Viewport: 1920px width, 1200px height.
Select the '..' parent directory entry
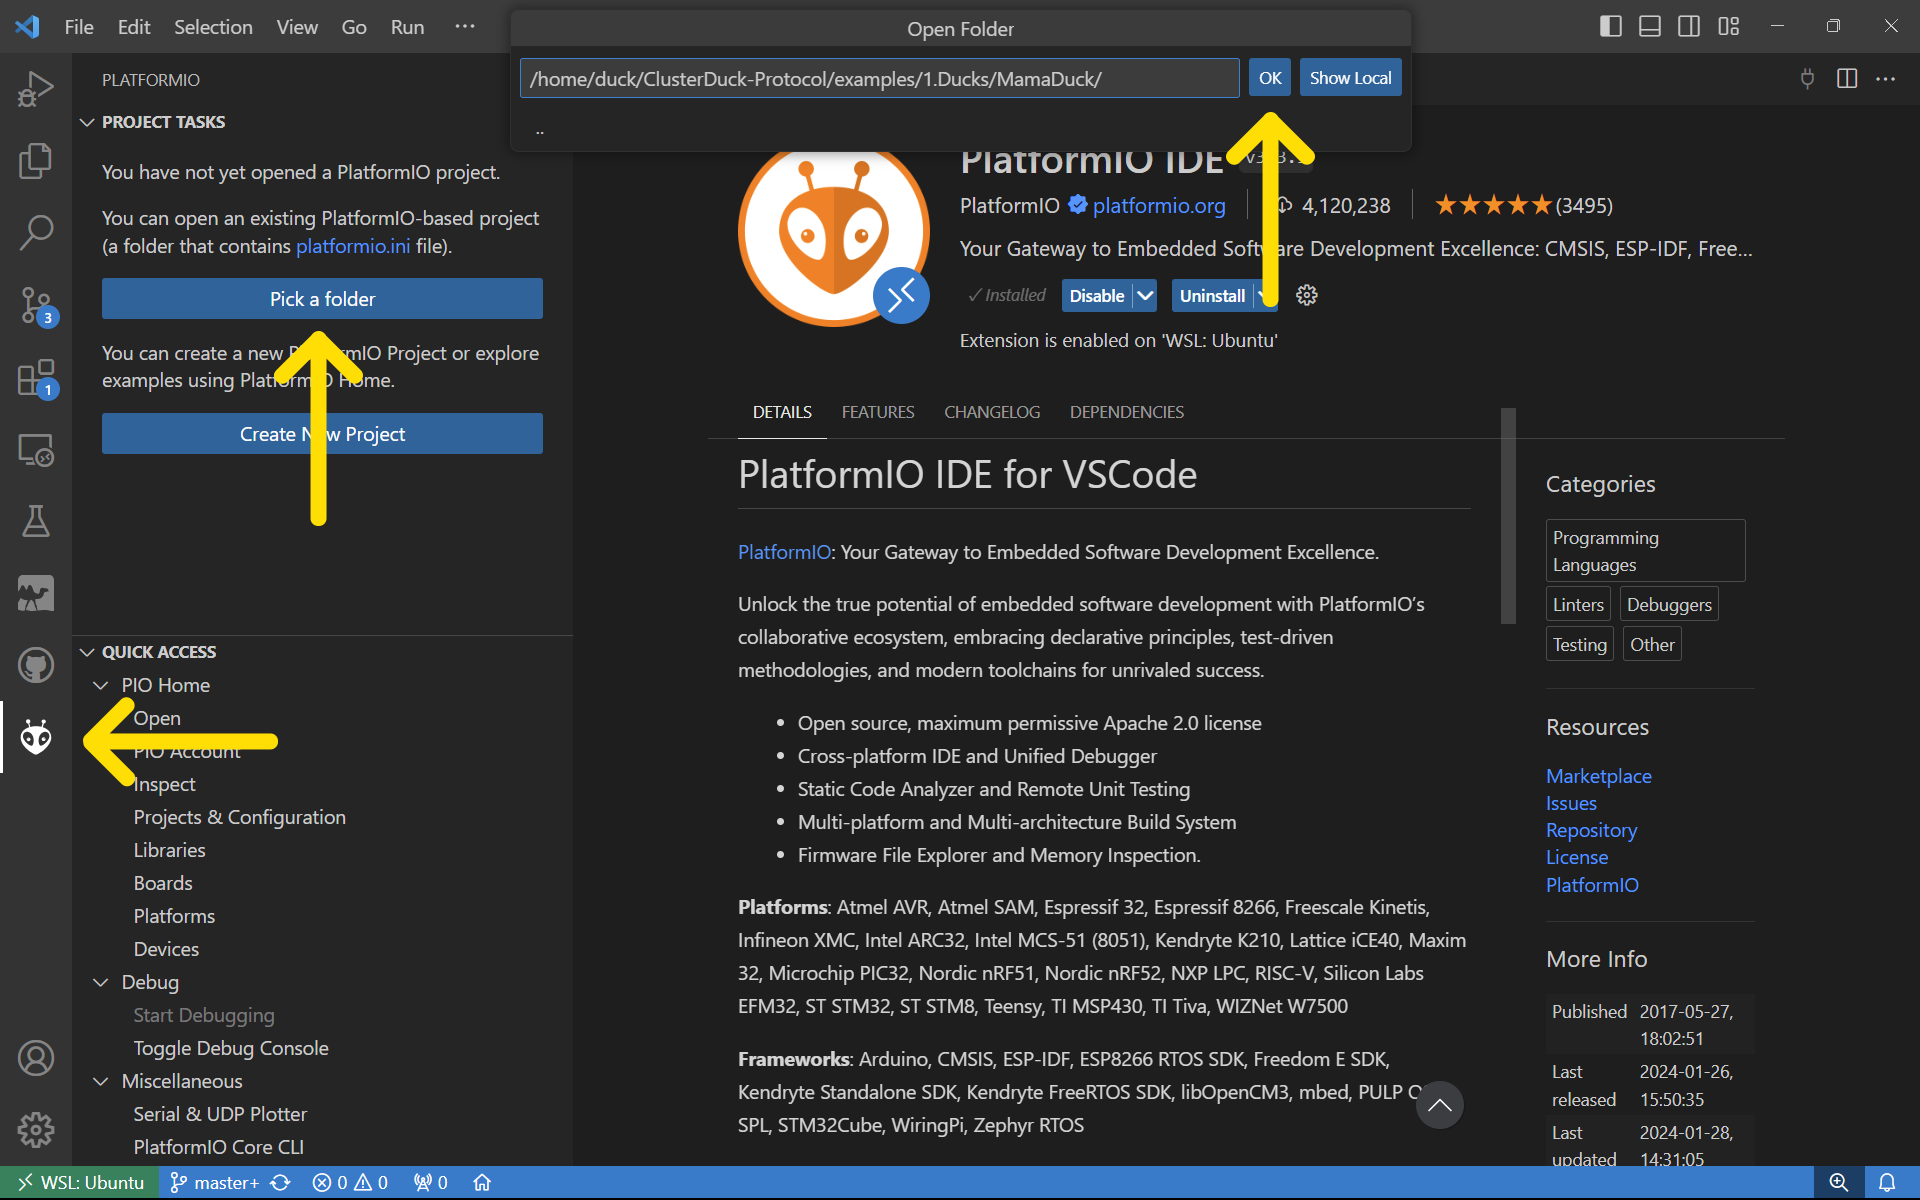point(960,130)
